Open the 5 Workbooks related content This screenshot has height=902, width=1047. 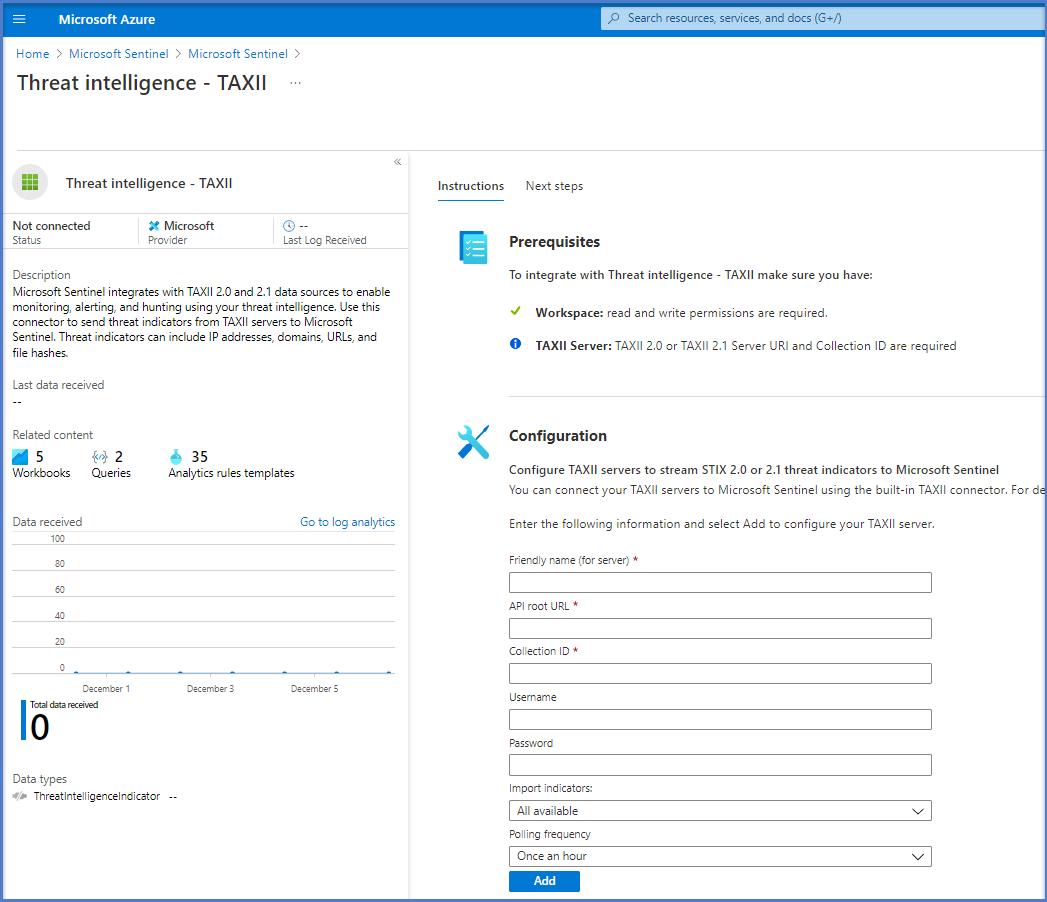(x=41, y=464)
